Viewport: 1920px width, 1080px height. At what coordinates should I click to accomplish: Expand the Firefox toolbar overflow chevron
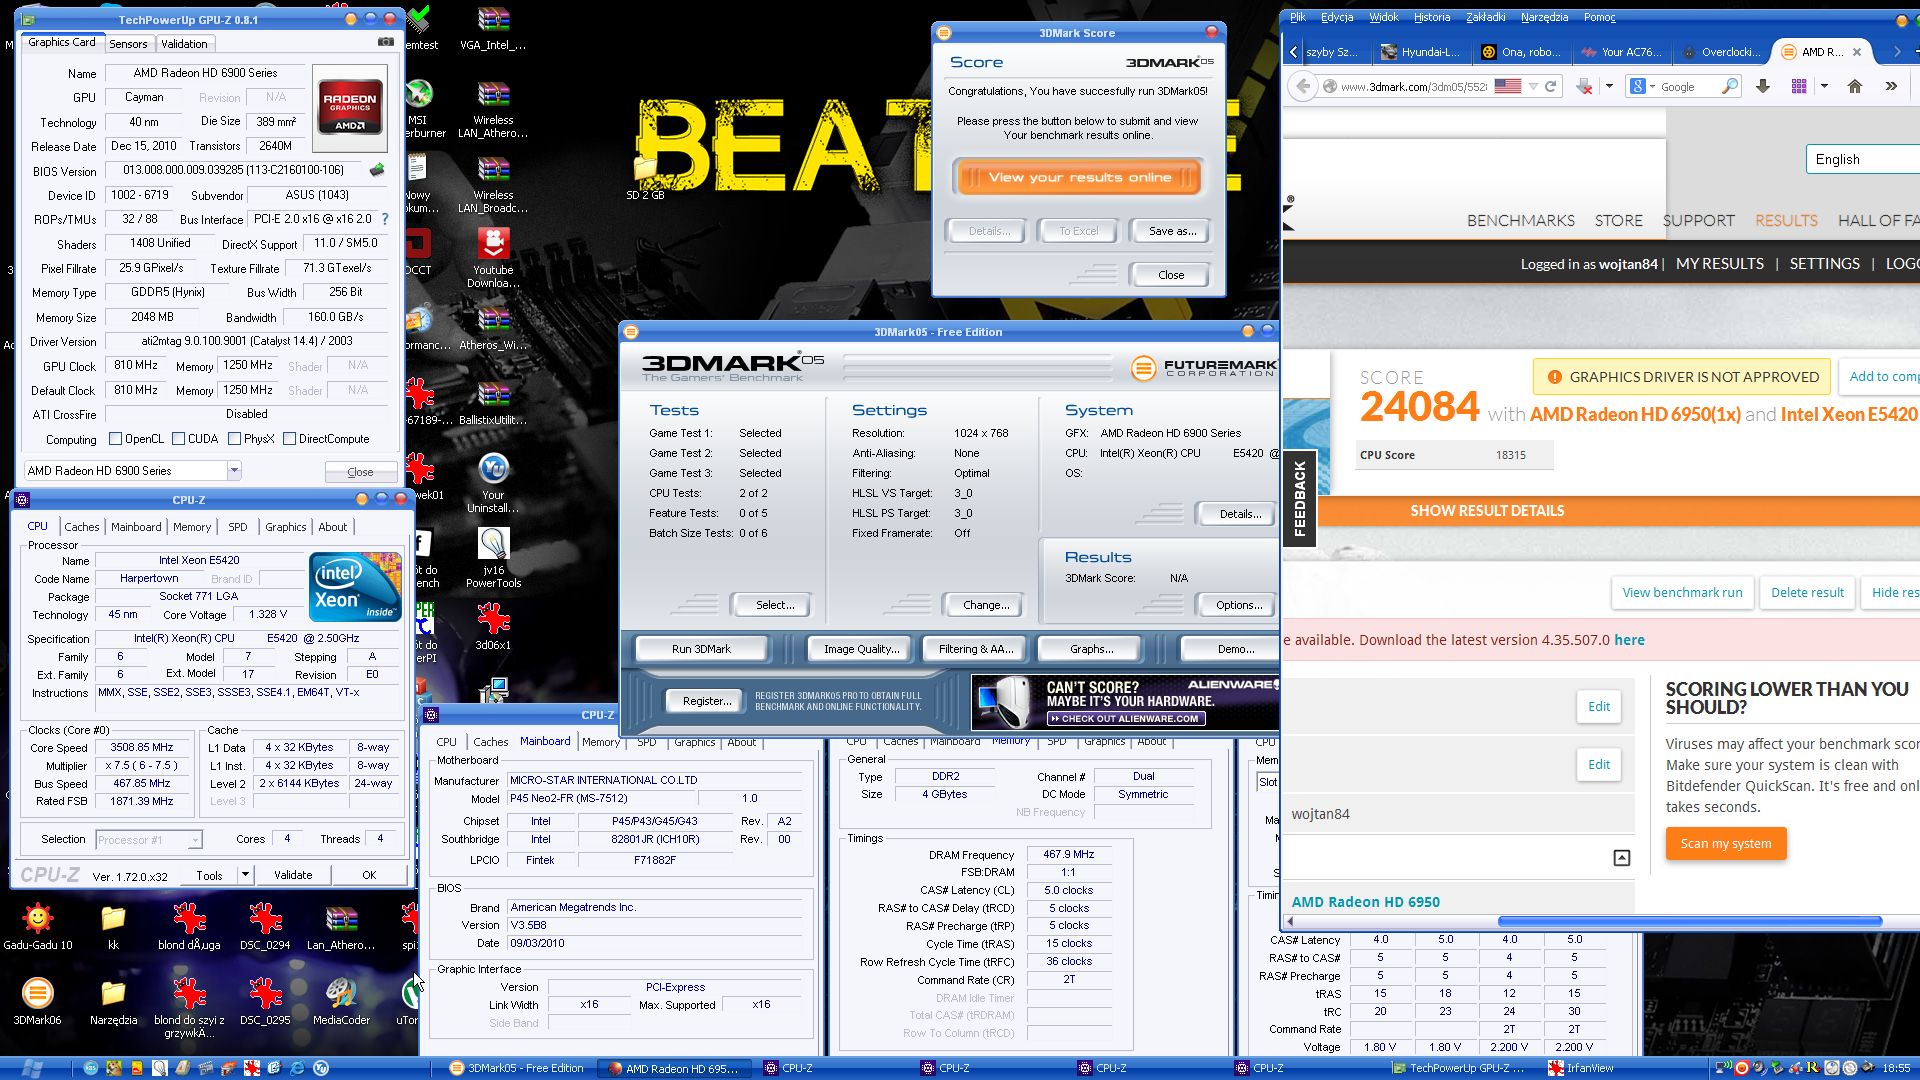point(1891,86)
